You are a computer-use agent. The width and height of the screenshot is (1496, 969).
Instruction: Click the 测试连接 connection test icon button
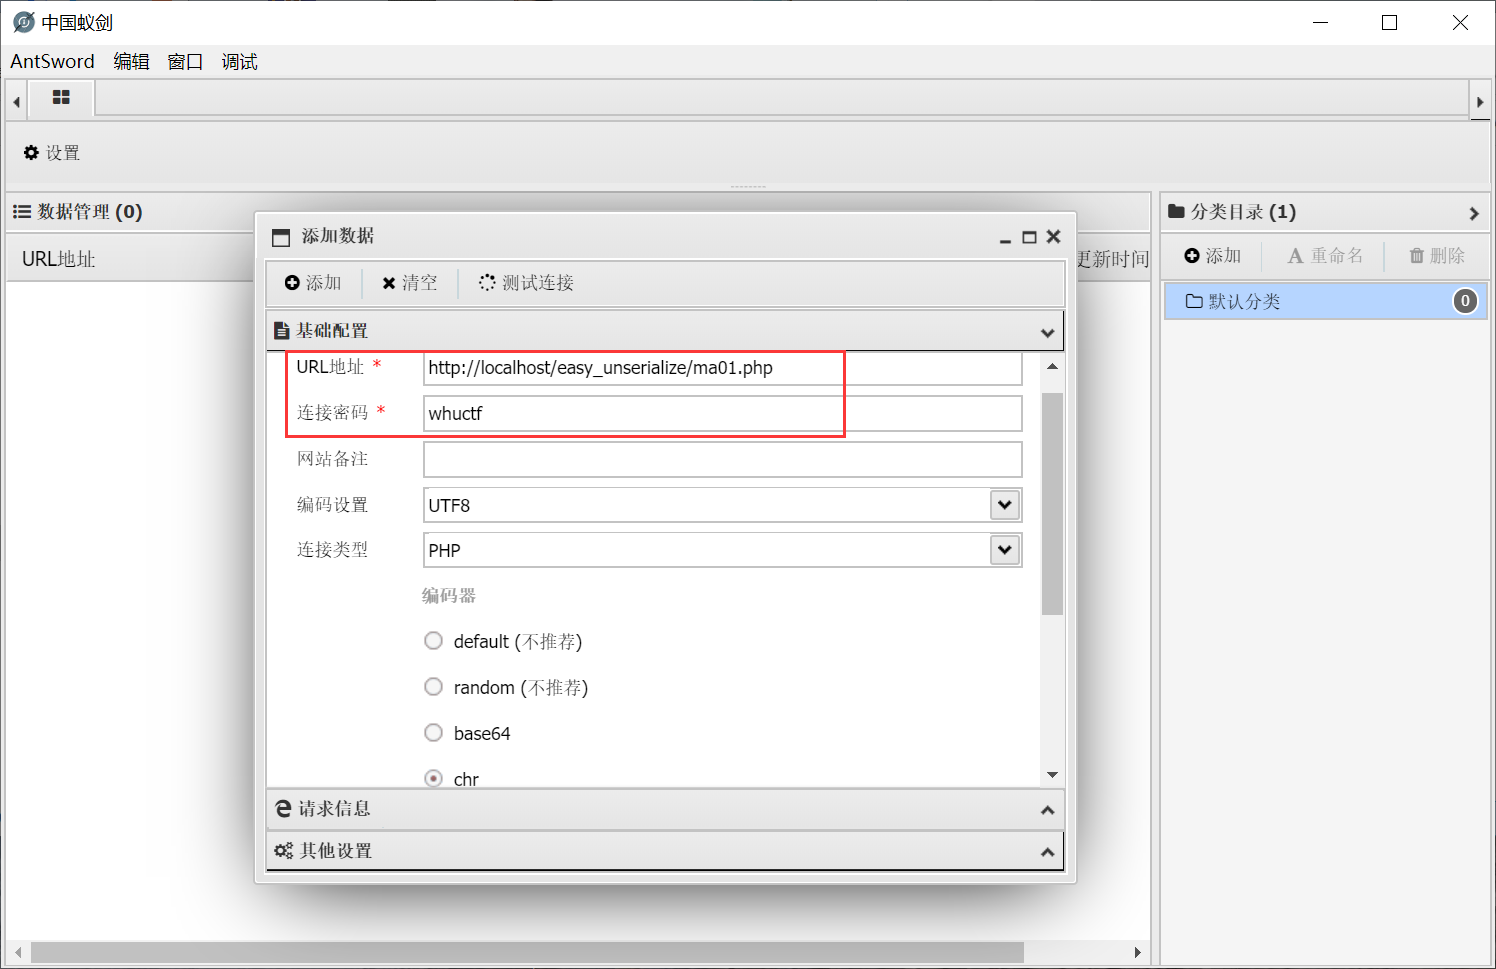[x=487, y=282]
